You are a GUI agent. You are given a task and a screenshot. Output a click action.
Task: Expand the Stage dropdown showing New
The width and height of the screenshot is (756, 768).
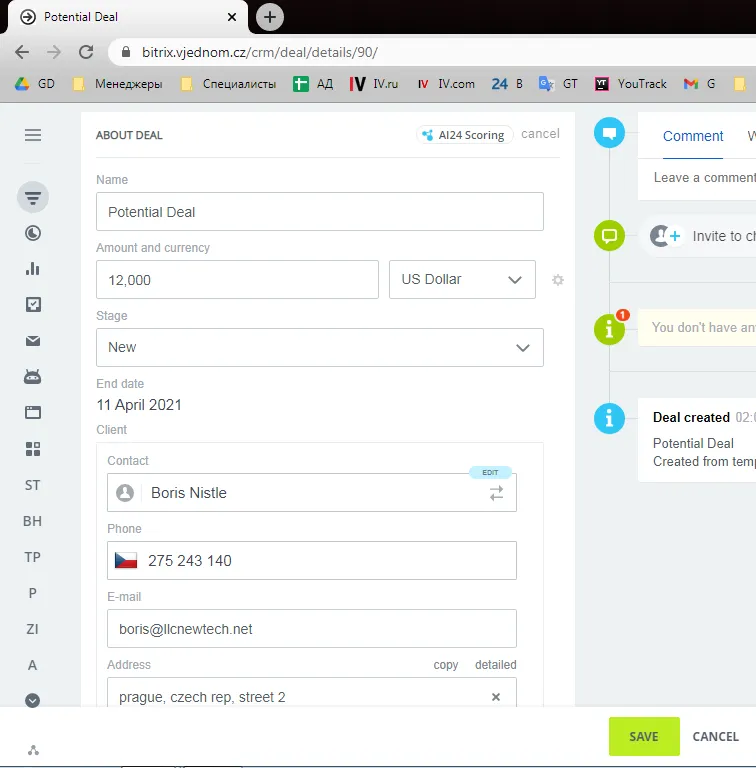pos(320,347)
